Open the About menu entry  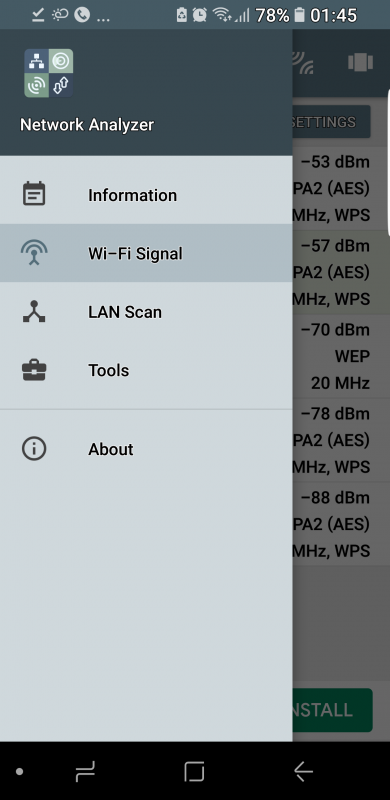coord(146,449)
